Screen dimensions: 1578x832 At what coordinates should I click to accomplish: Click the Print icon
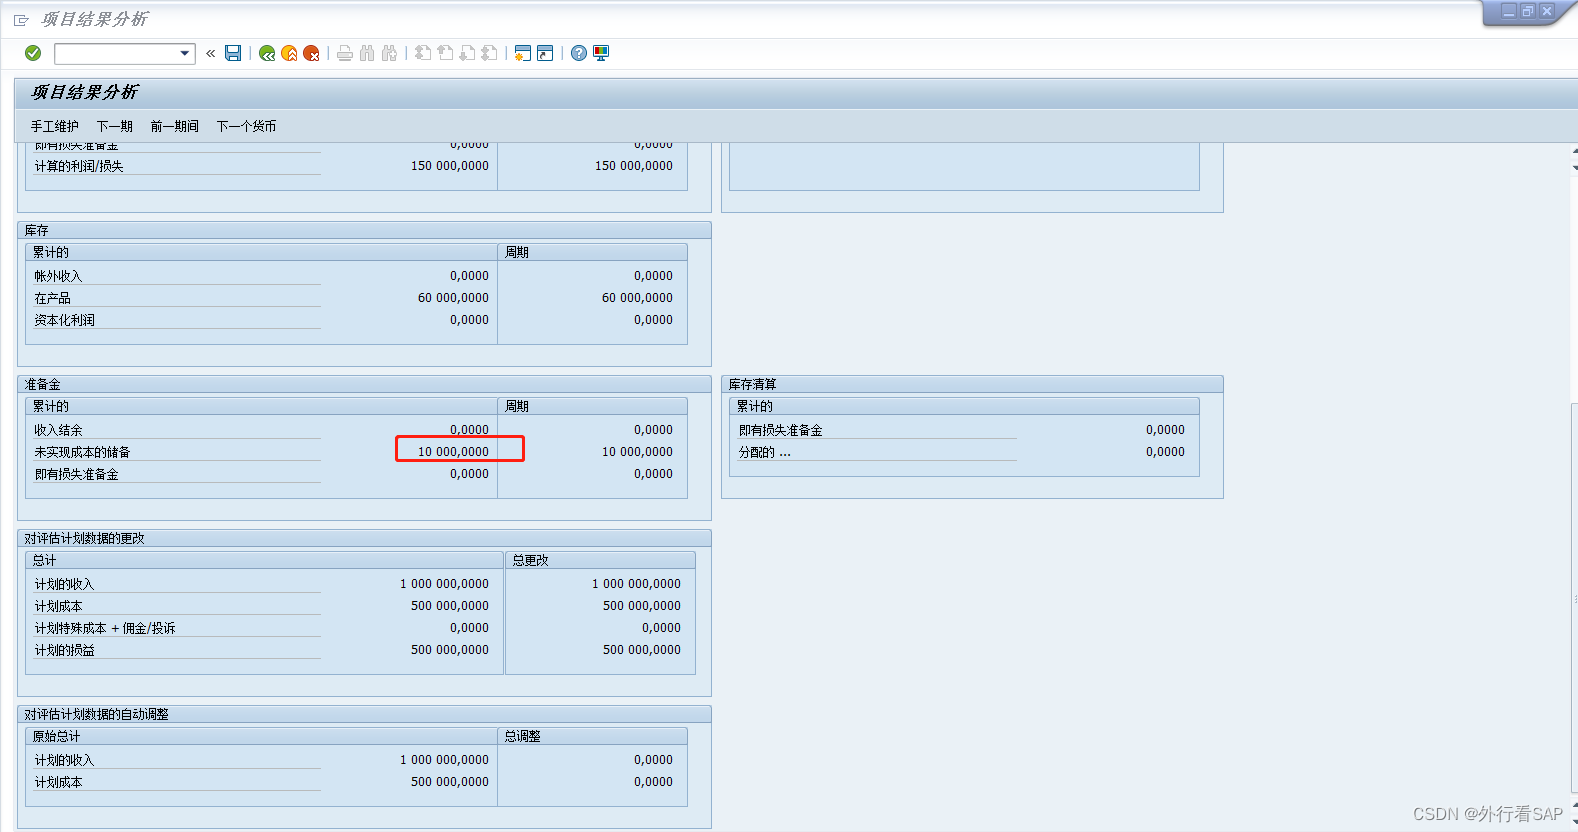(x=345, y=53)
